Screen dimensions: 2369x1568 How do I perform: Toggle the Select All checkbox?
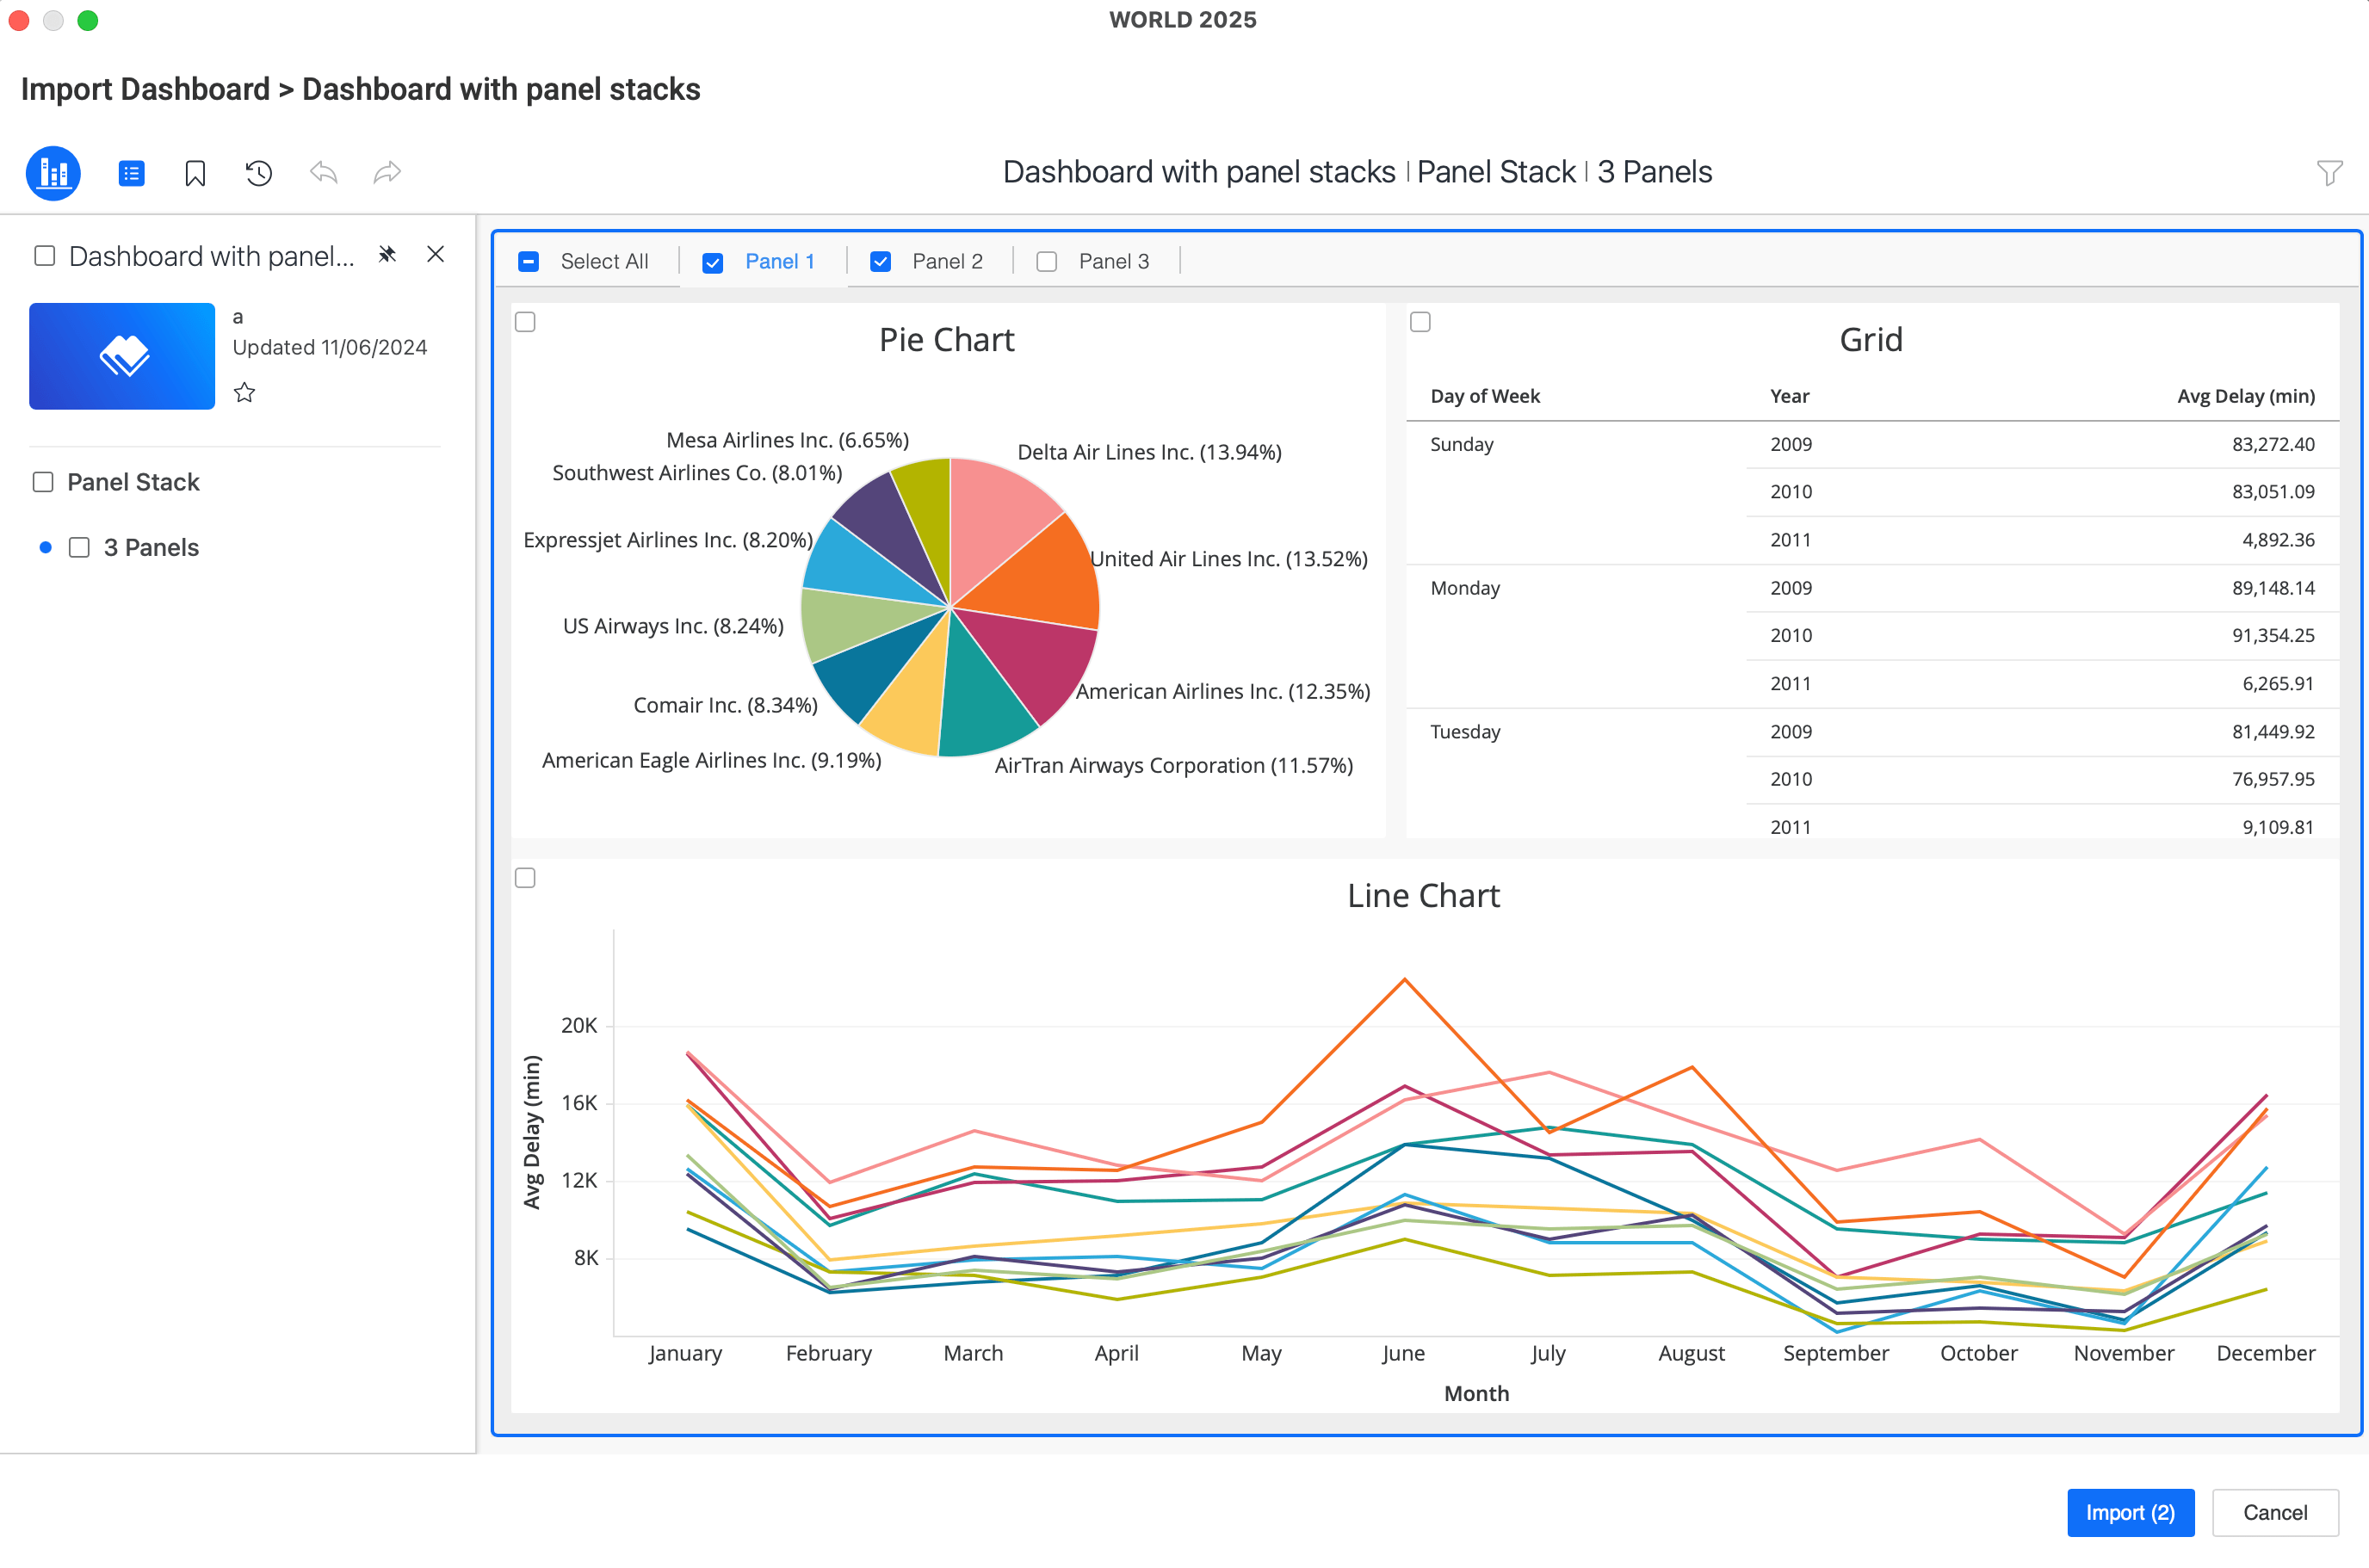[x=528, y=261]
